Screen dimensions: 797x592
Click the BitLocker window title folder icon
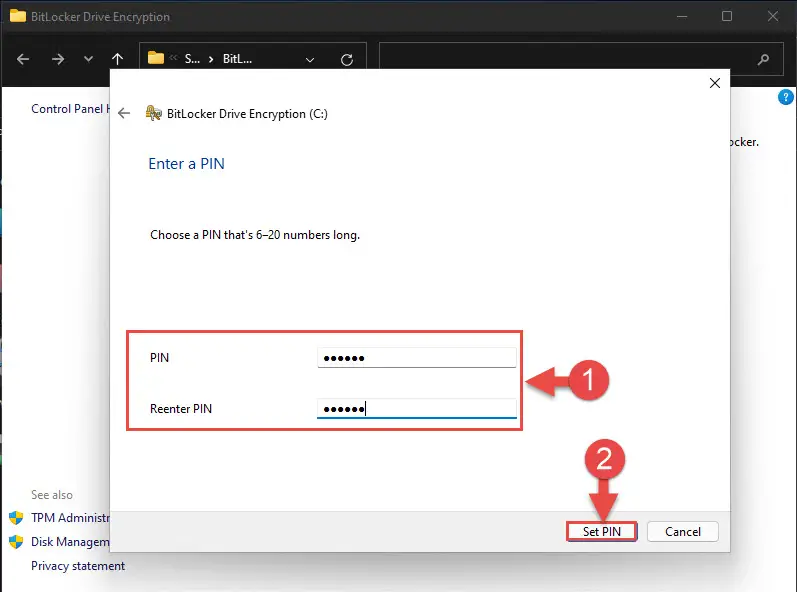(18, 16)
